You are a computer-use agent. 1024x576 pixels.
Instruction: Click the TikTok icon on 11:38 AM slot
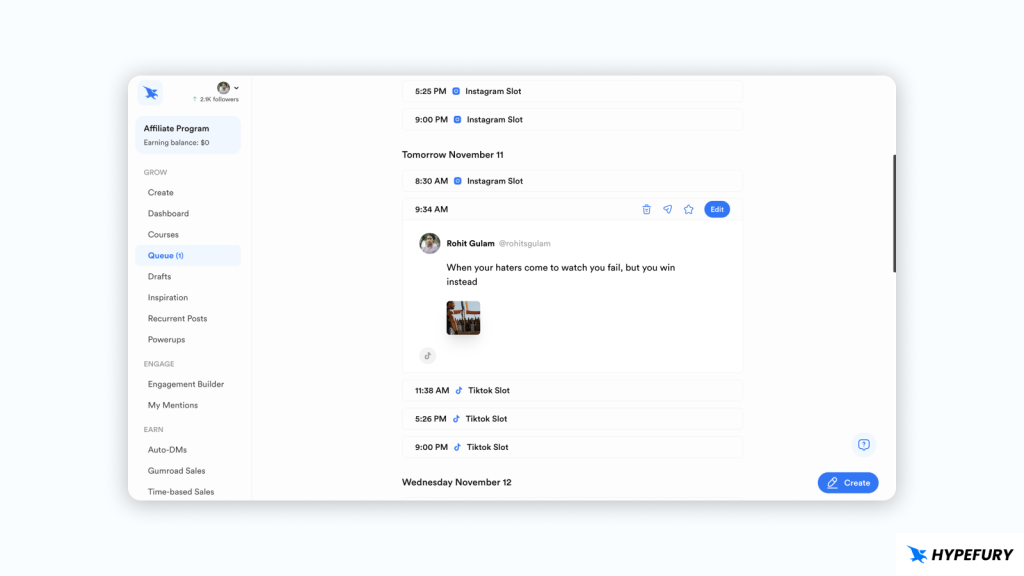459,390
